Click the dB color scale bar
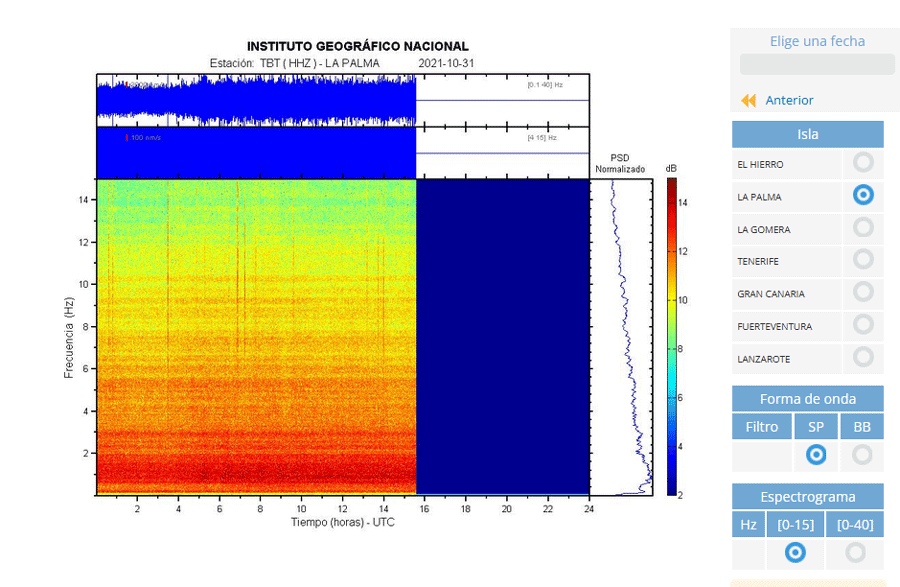 [672, 336]
